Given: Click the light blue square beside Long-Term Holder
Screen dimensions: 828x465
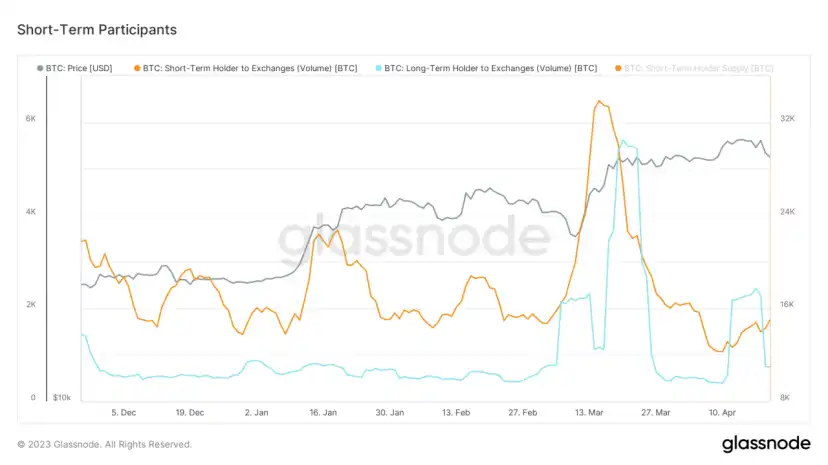Looking at the screenshot, I should coord(379,68).
